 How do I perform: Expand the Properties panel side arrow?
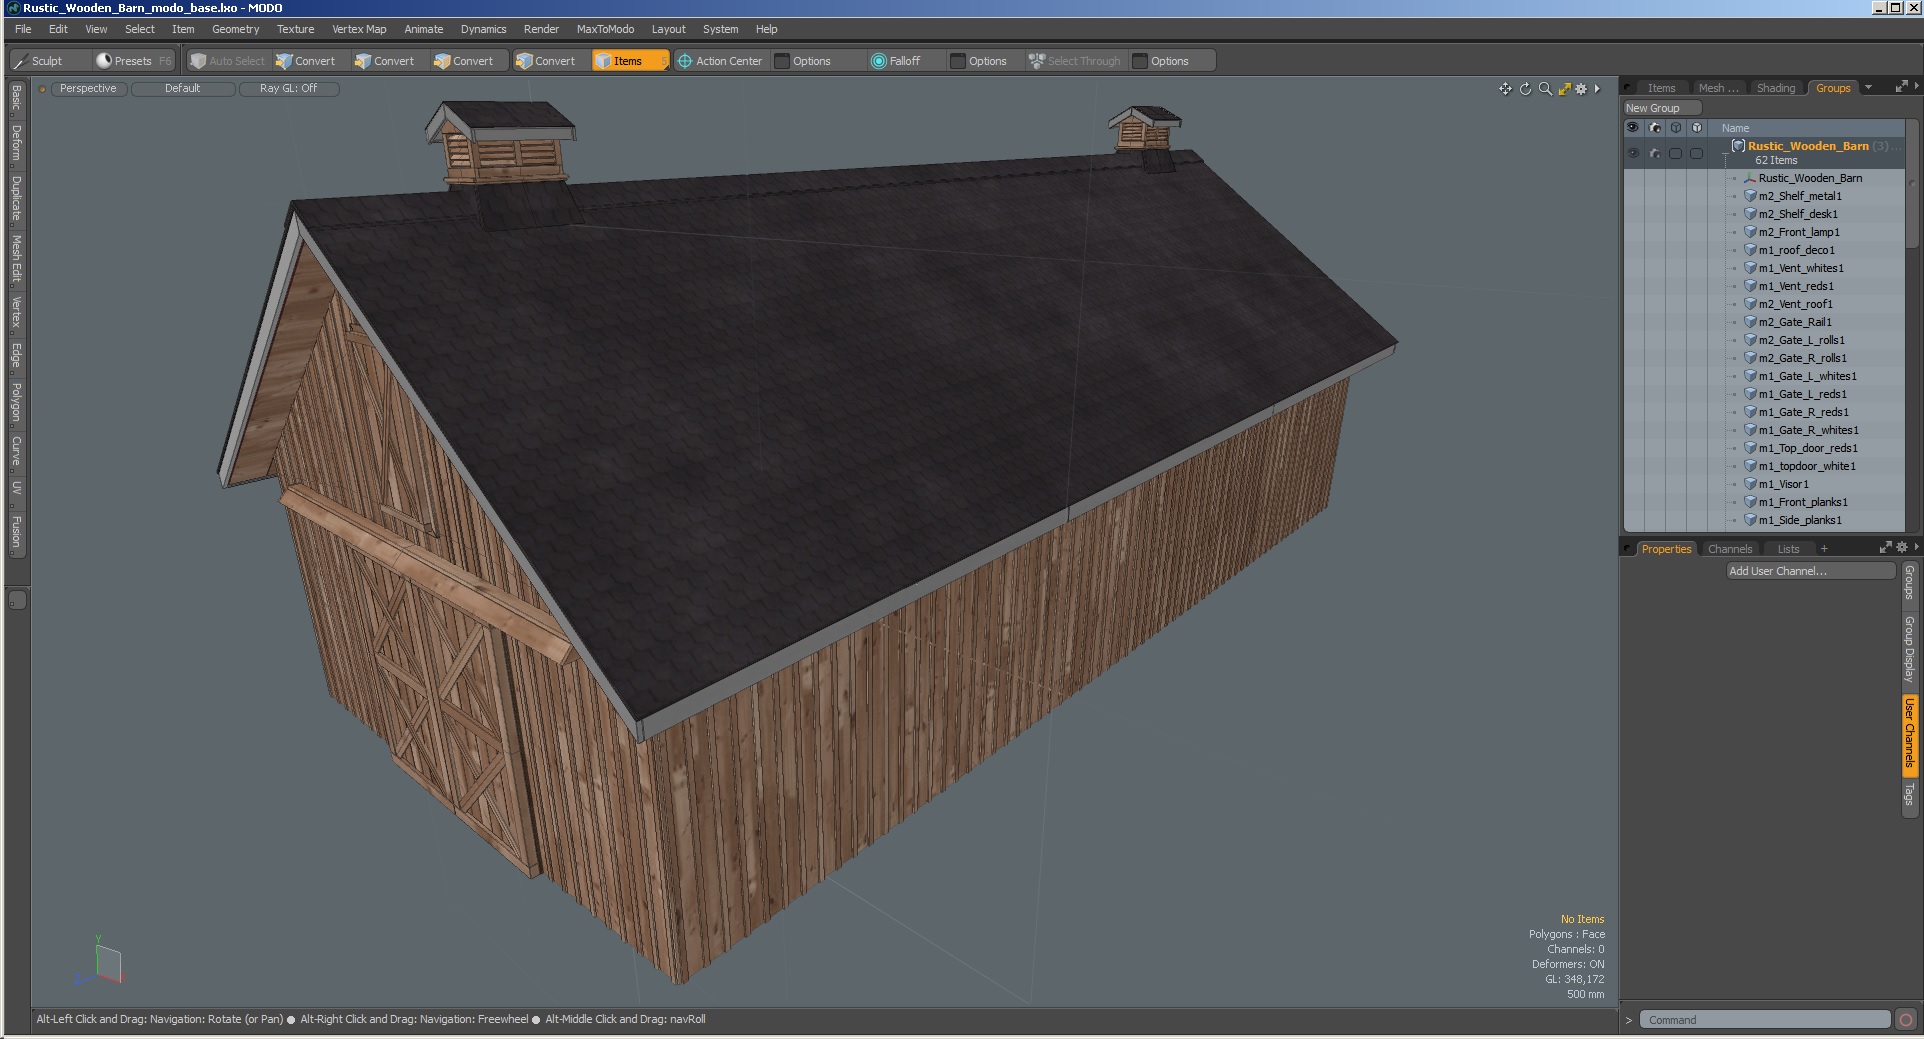[1916, 547]
